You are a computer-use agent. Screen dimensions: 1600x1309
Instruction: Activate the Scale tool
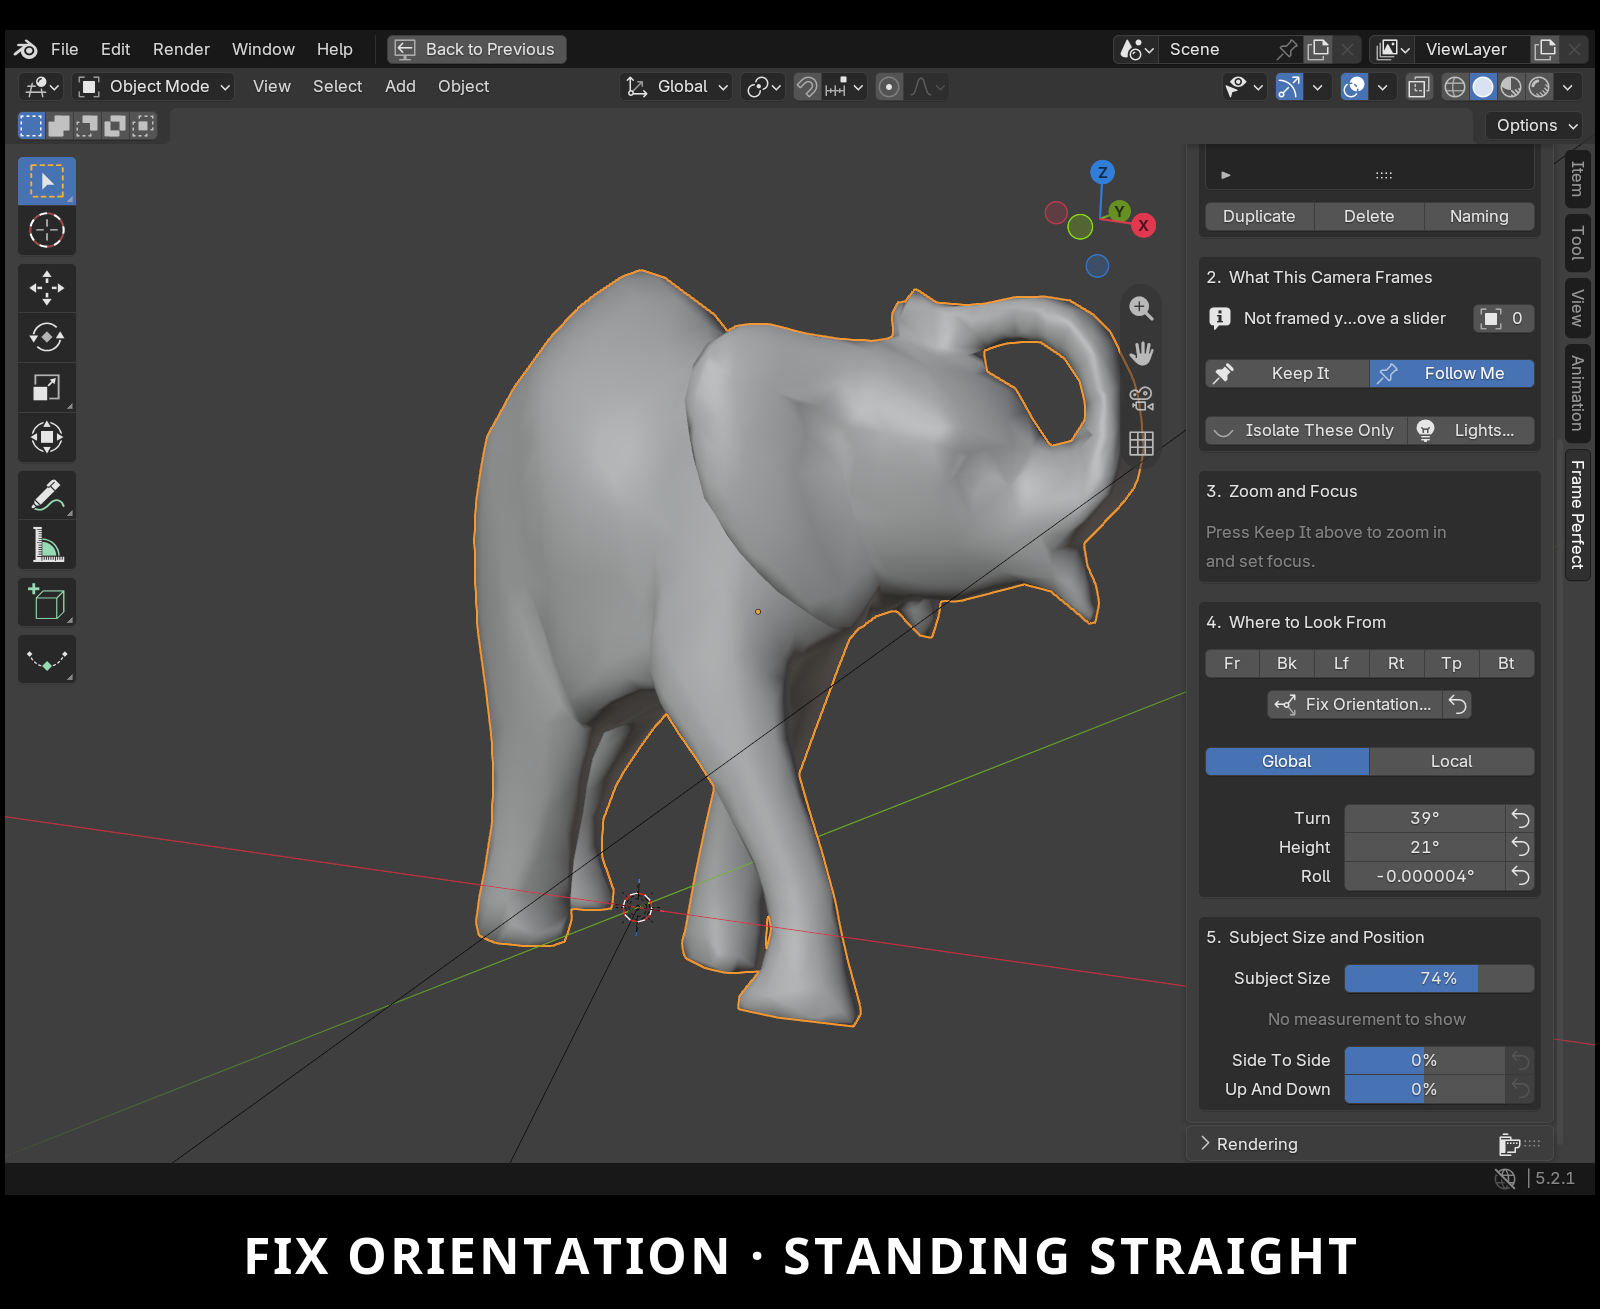click(x=47, y=387)
